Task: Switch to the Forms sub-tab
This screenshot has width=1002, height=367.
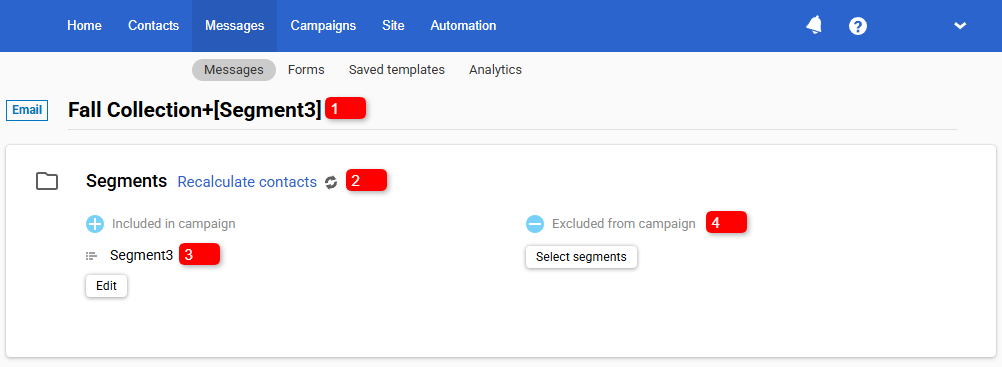Action: (306, 70)
